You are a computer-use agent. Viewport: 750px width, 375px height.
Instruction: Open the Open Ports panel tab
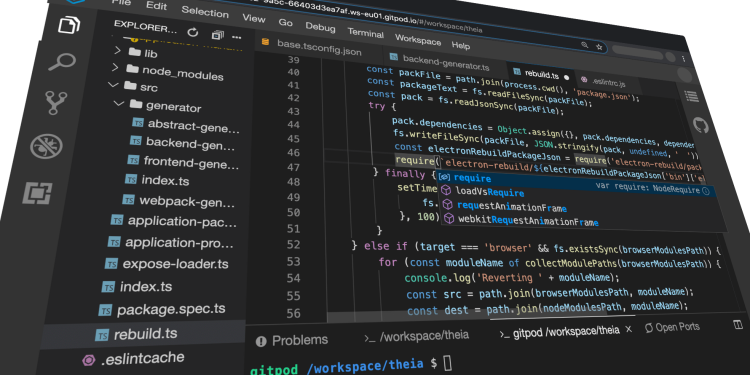(x=672, y=327)
